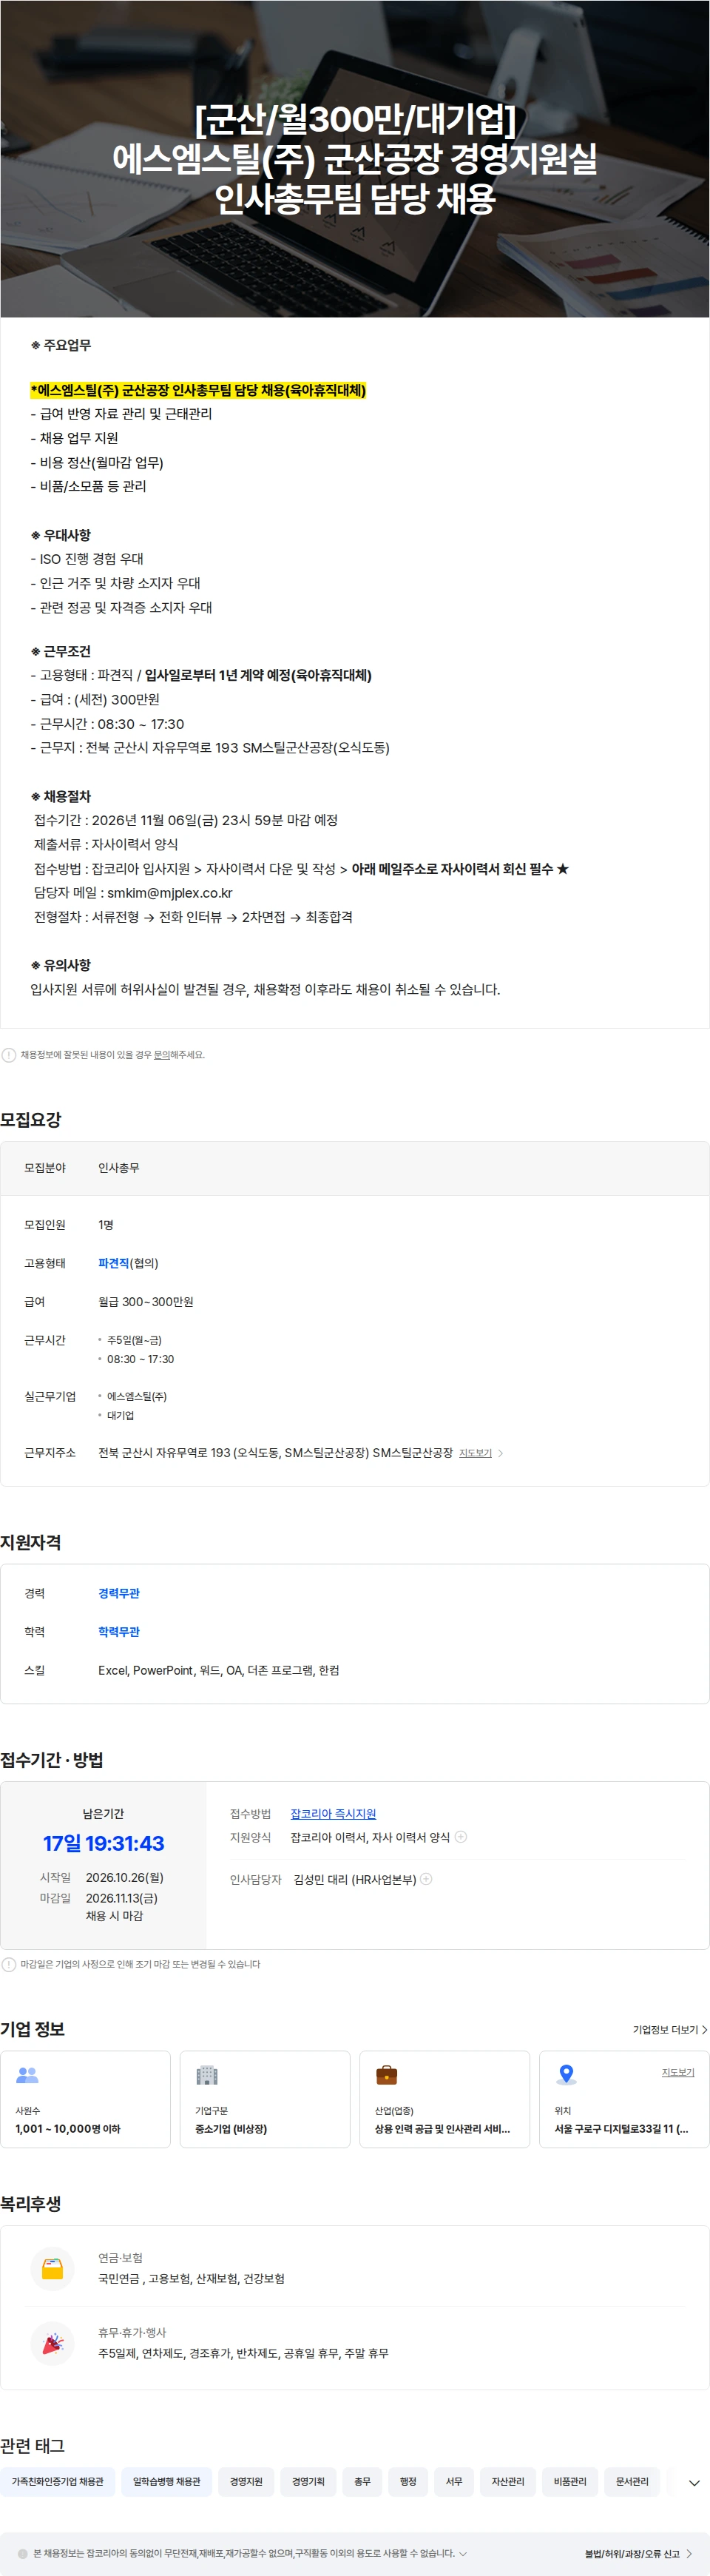Open 지도보기 in the 위치 card

click(x=678, y=2072)
